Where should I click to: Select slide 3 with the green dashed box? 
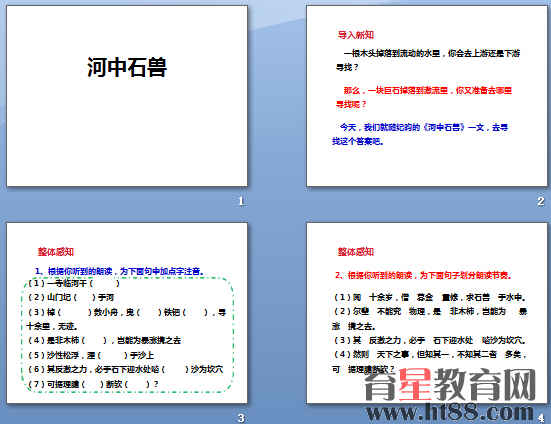tap(127, 313)
